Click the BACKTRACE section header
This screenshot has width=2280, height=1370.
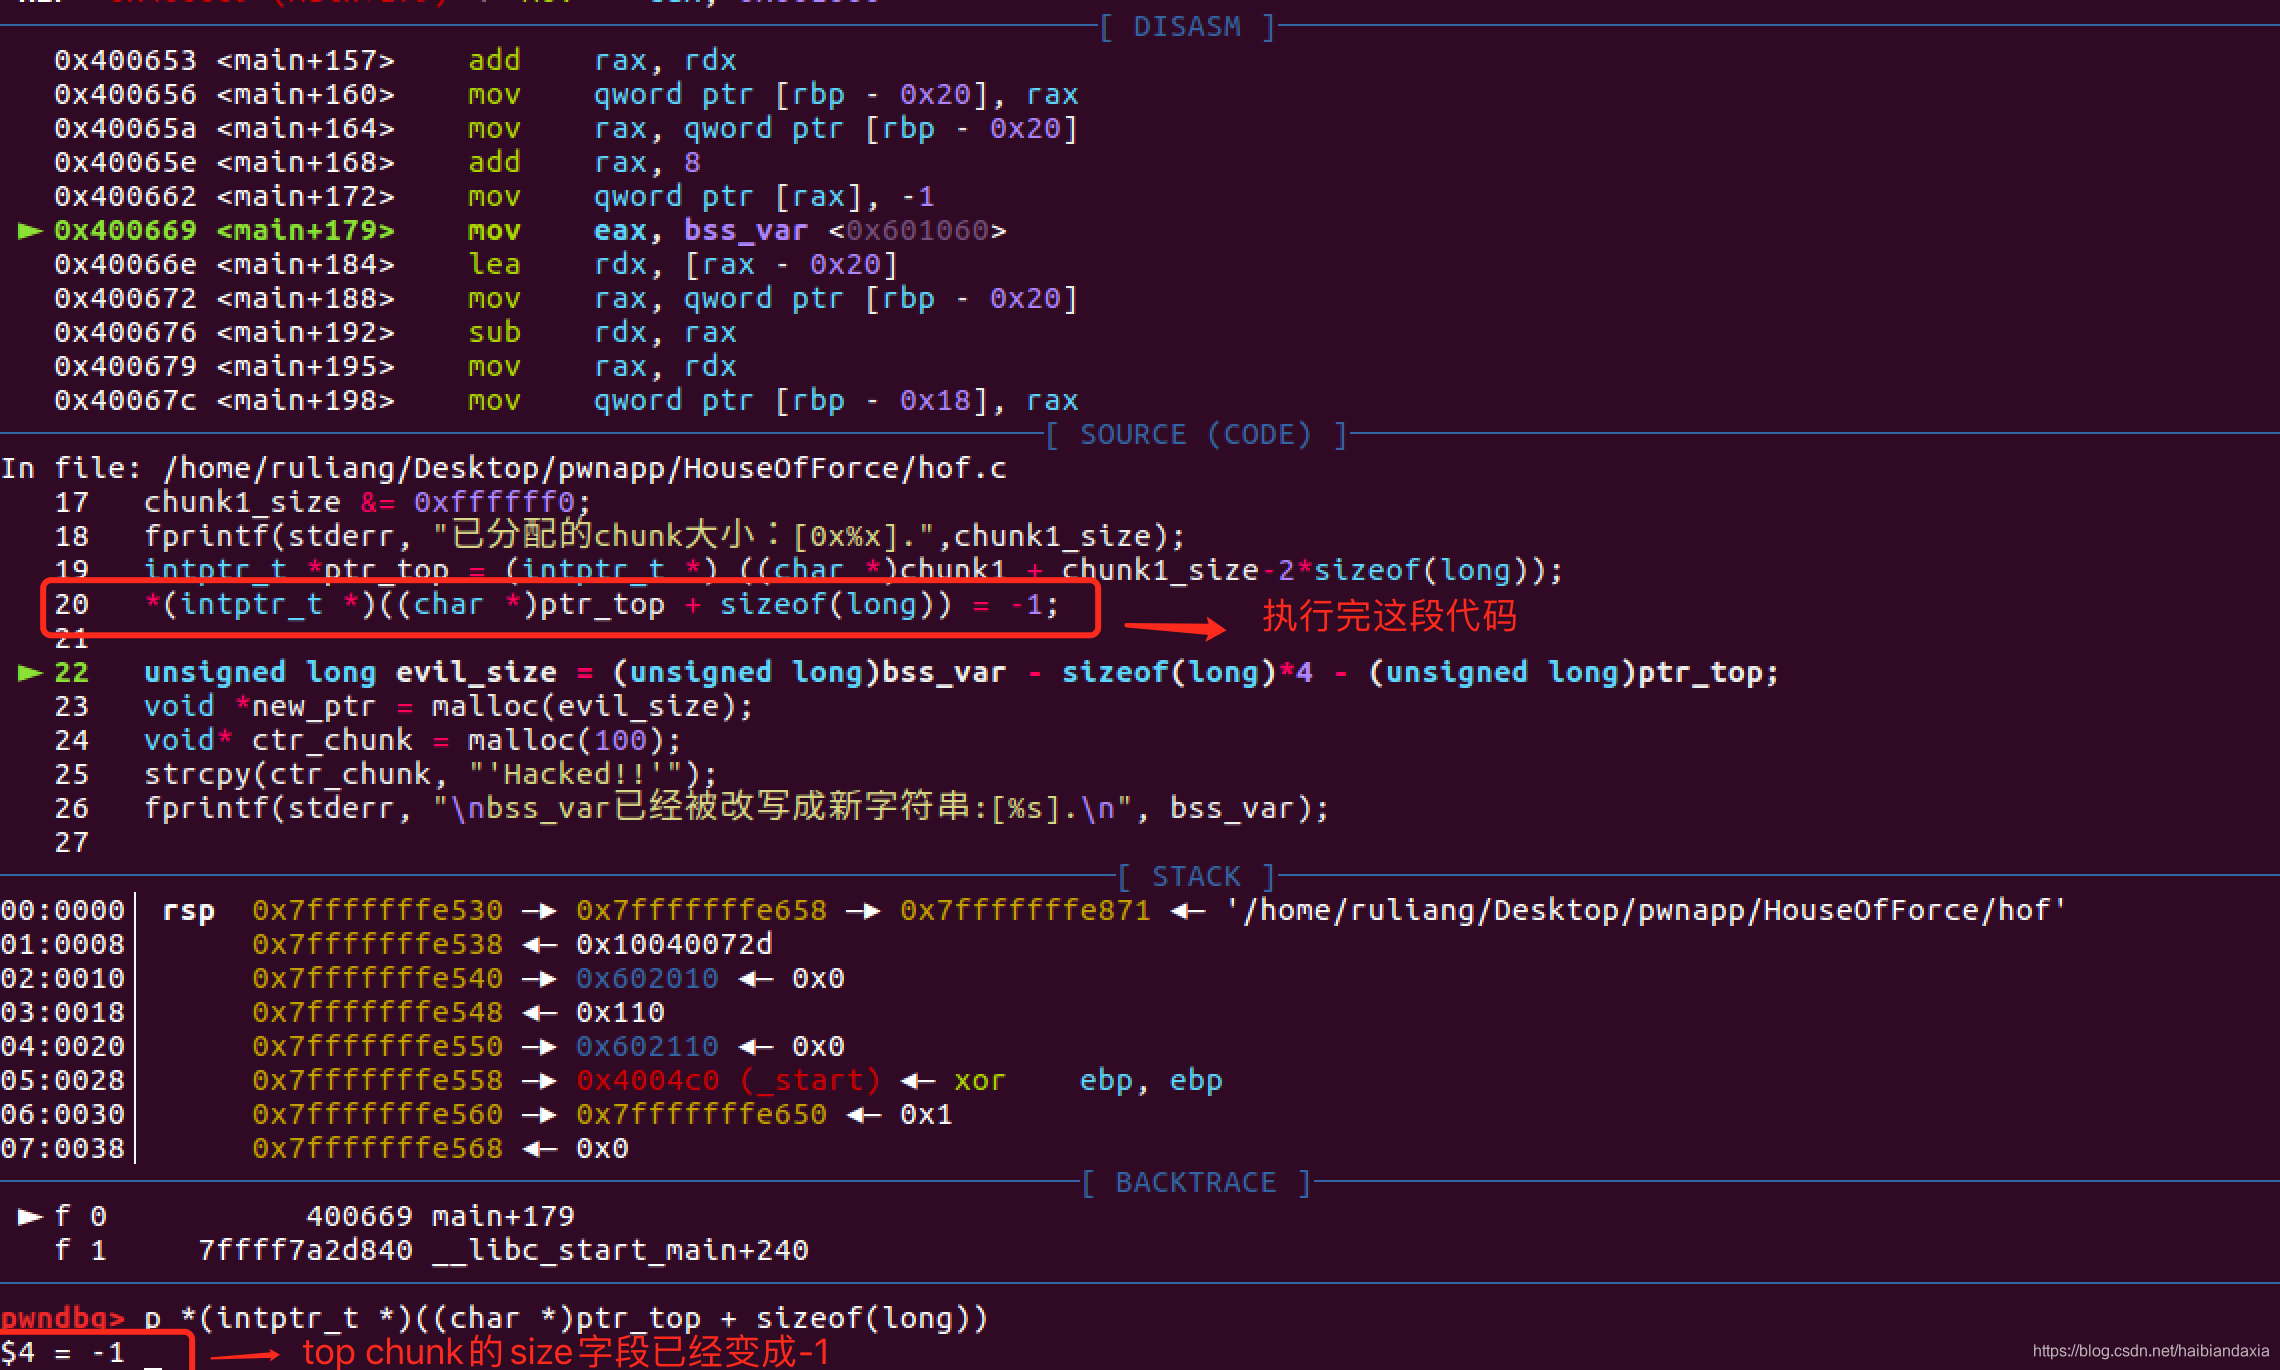(x=1196, y=1183)
